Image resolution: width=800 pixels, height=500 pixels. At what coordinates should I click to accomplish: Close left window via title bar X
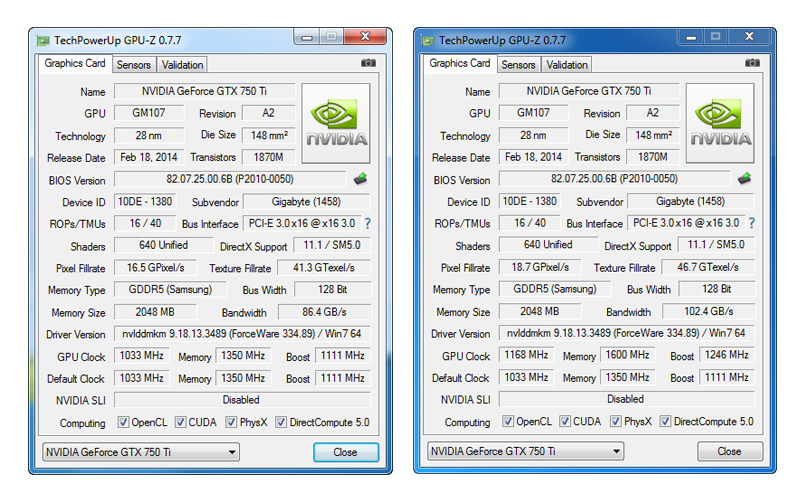pos(365,36)
